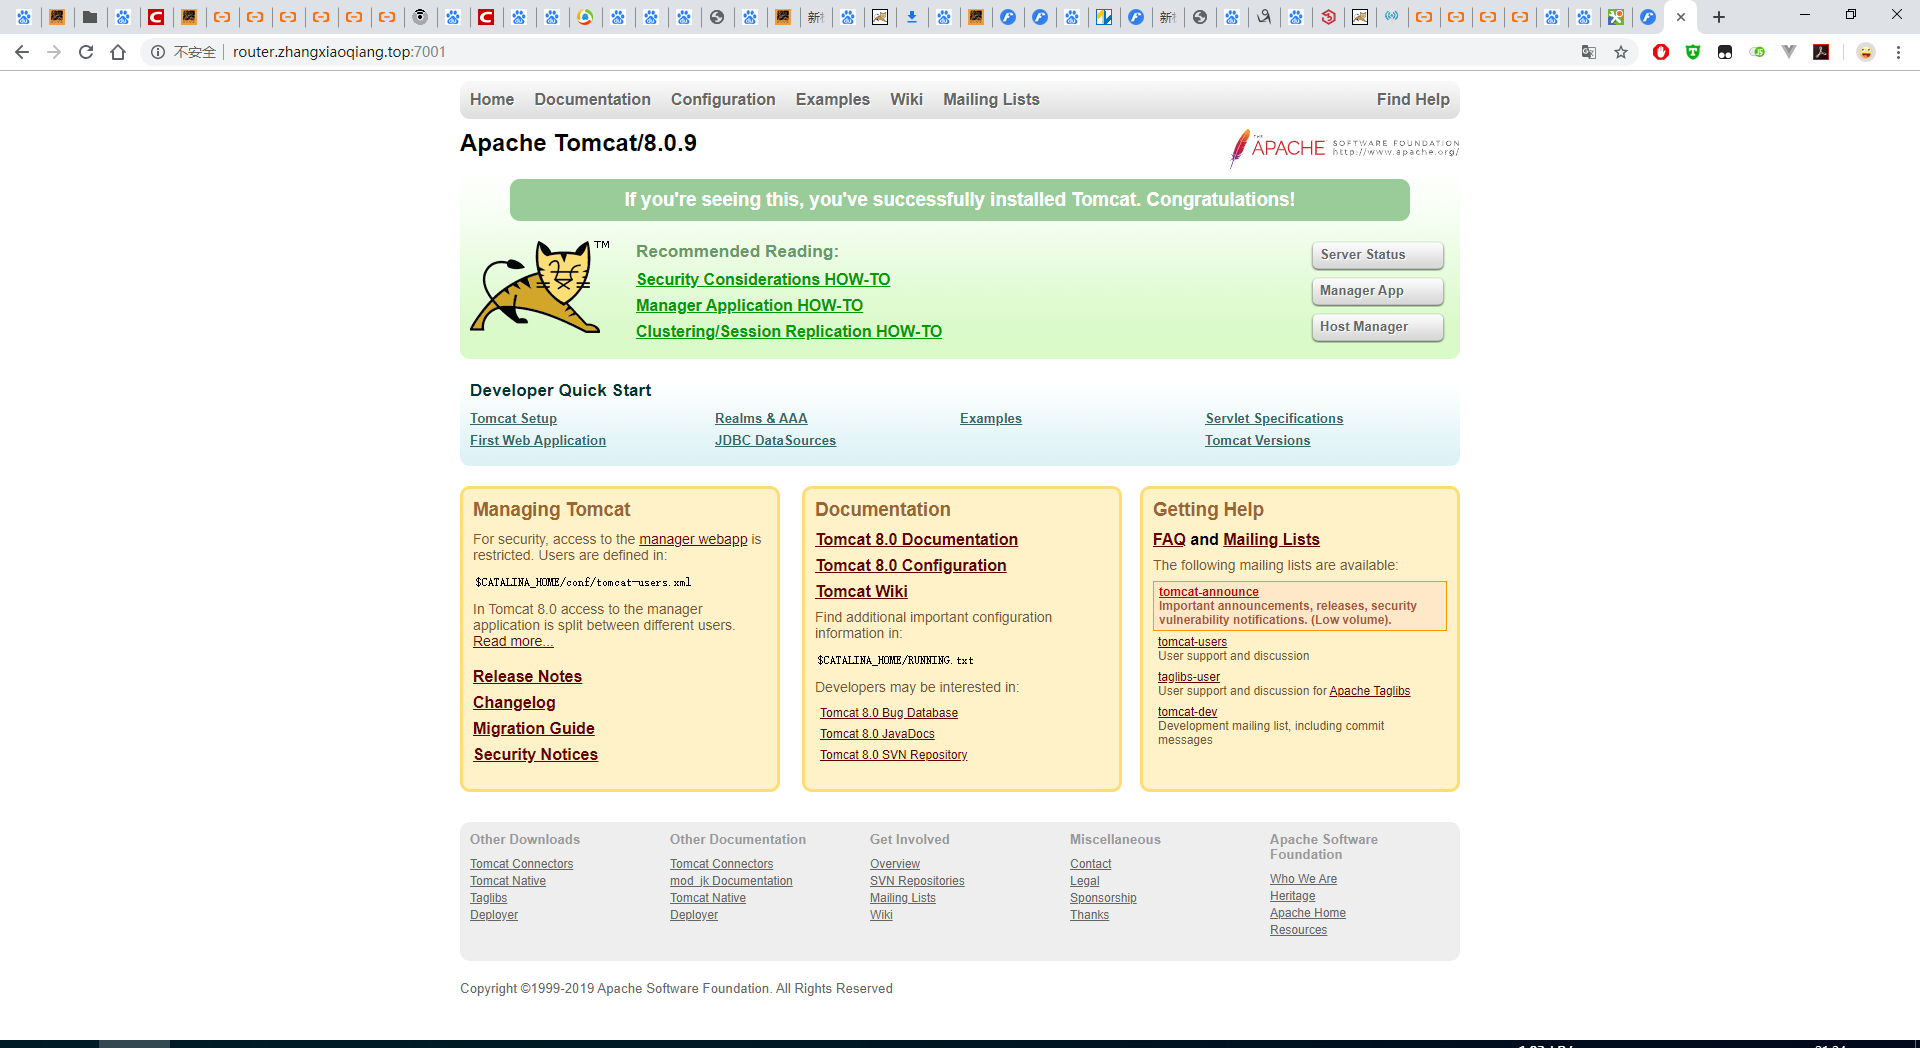Switch to the tab with red hexagon 5 icon

click(x=1328, y=17)
